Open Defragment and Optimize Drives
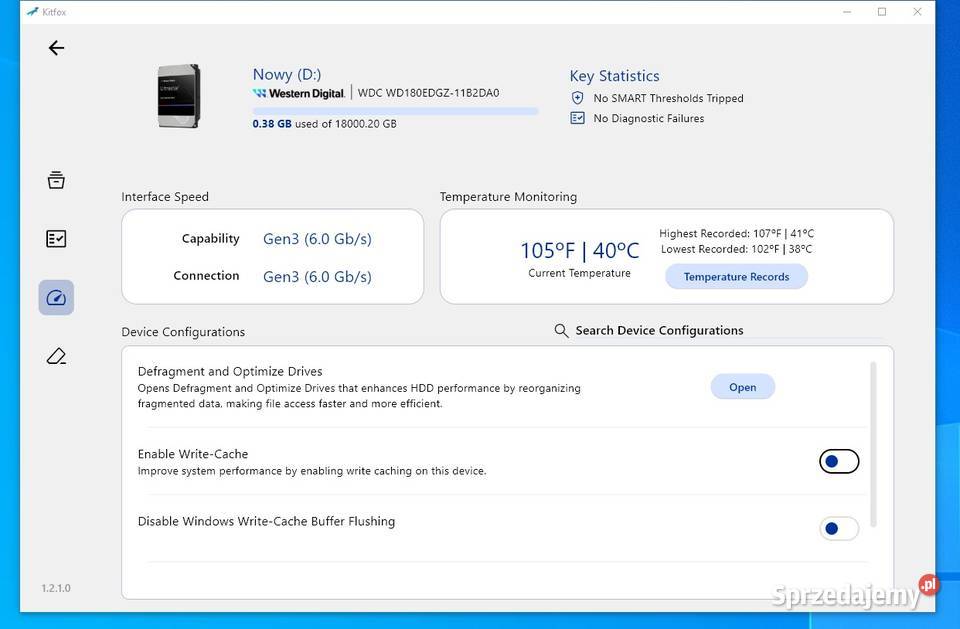The image size is (960, 629). [743, 387]
